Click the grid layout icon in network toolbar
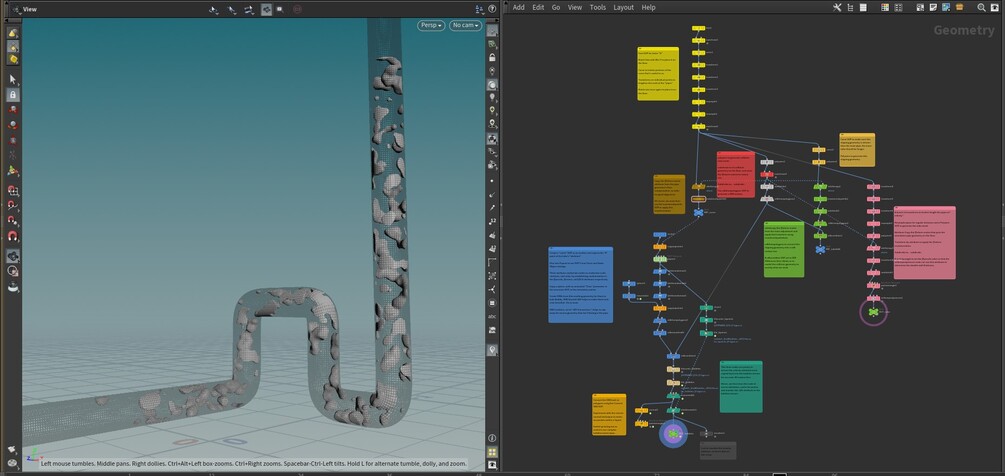The width and height of the screenshot is (1005, 476). (x=899, y=8)
